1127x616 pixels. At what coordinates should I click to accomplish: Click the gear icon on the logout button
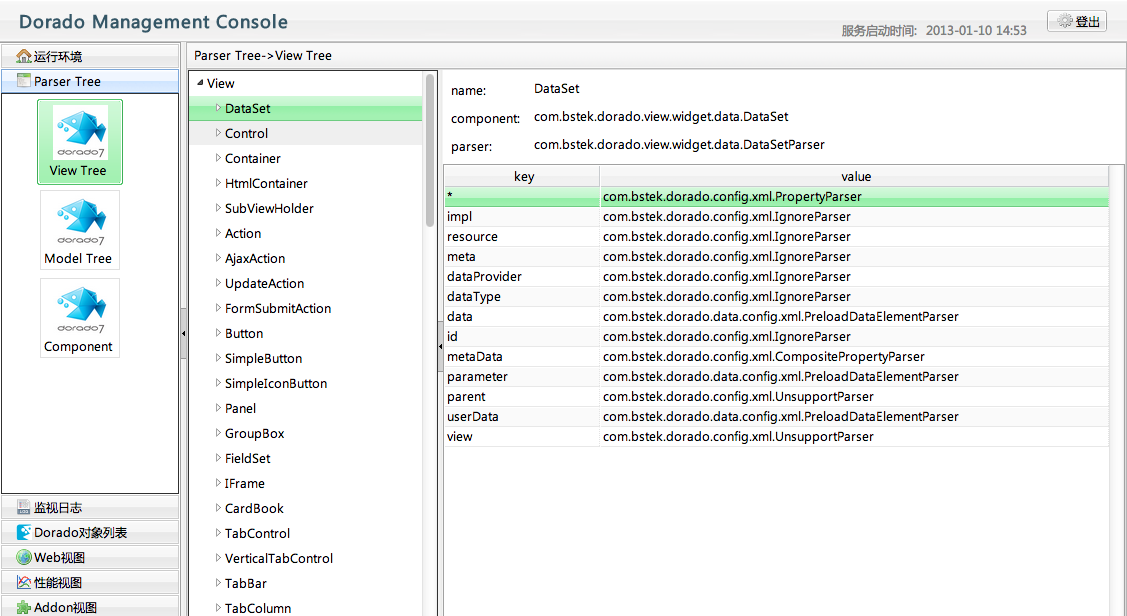pos(1065,21)
